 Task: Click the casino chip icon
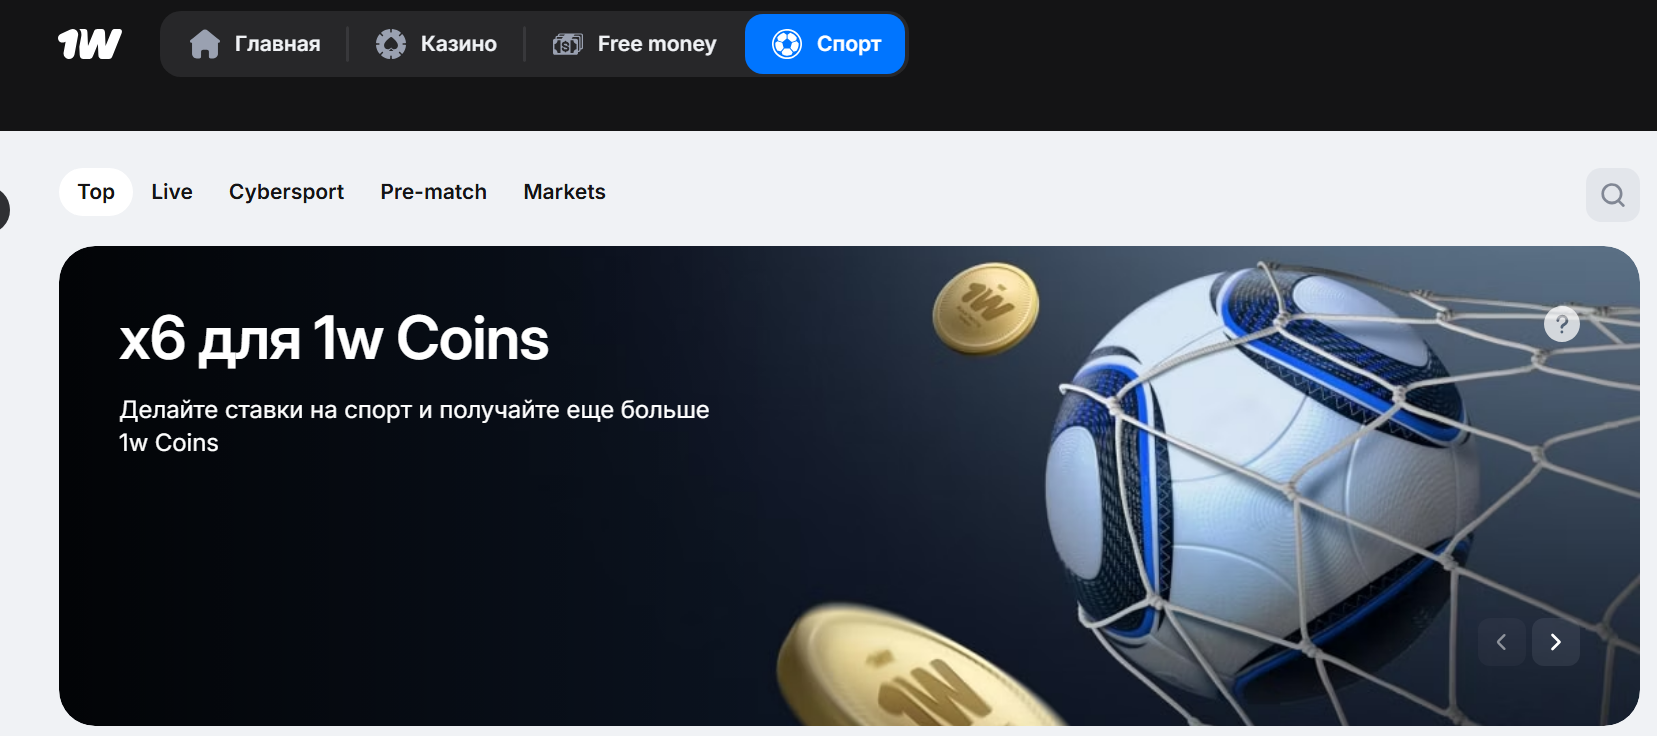pos(391,44)
